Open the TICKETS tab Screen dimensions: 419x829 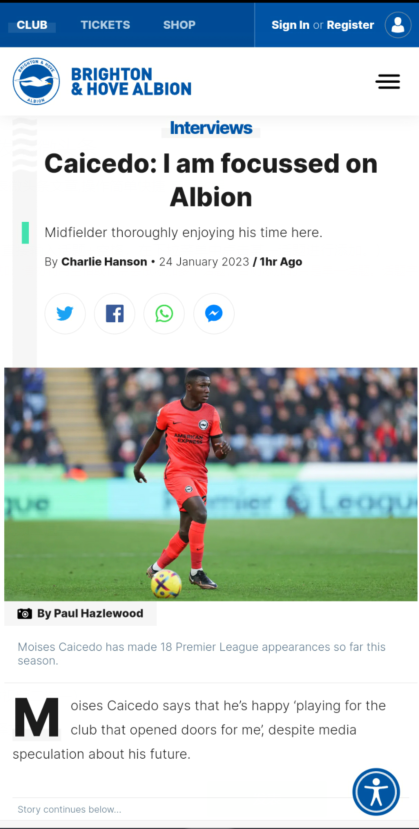tap(105, 25)
